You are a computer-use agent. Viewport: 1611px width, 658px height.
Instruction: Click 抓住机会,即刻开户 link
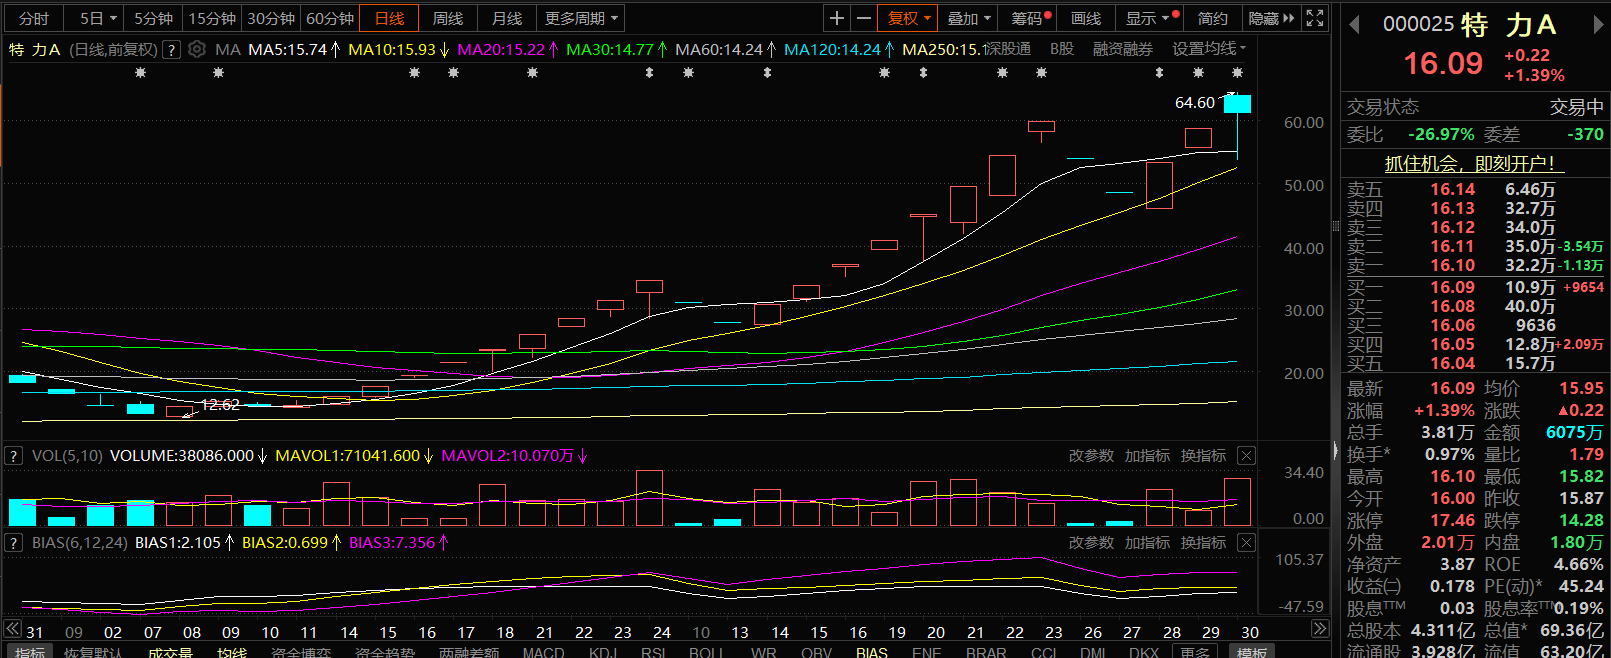(1468, 163)
